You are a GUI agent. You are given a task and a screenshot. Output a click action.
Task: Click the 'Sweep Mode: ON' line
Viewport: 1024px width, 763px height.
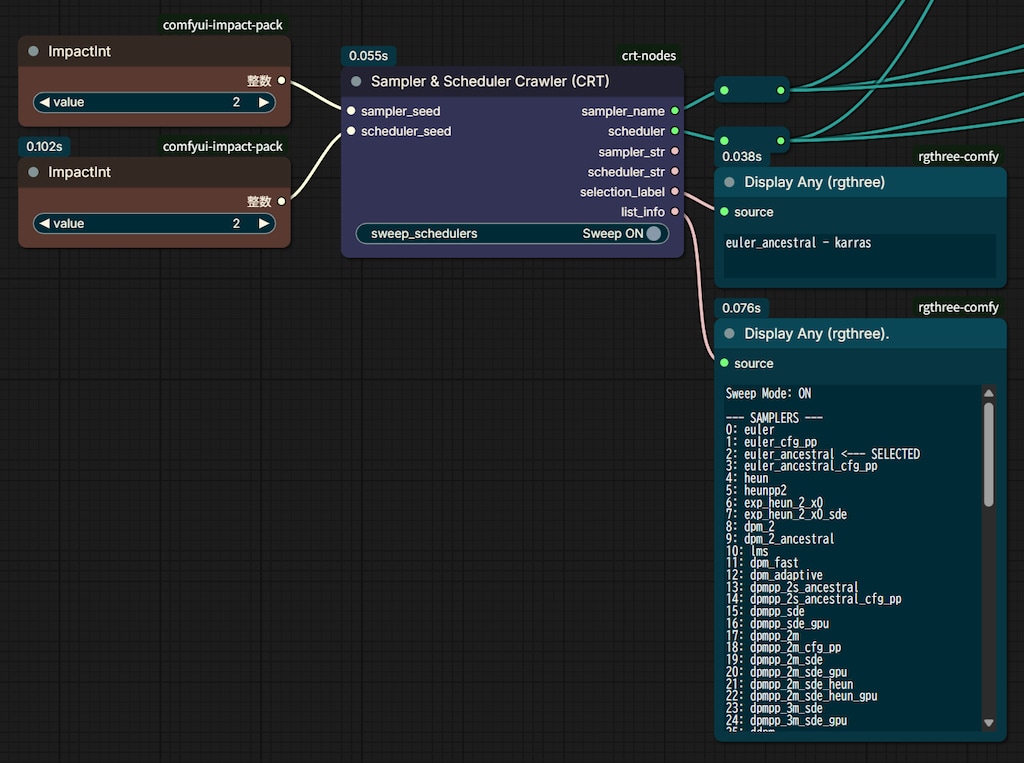[x=768, y=393]
